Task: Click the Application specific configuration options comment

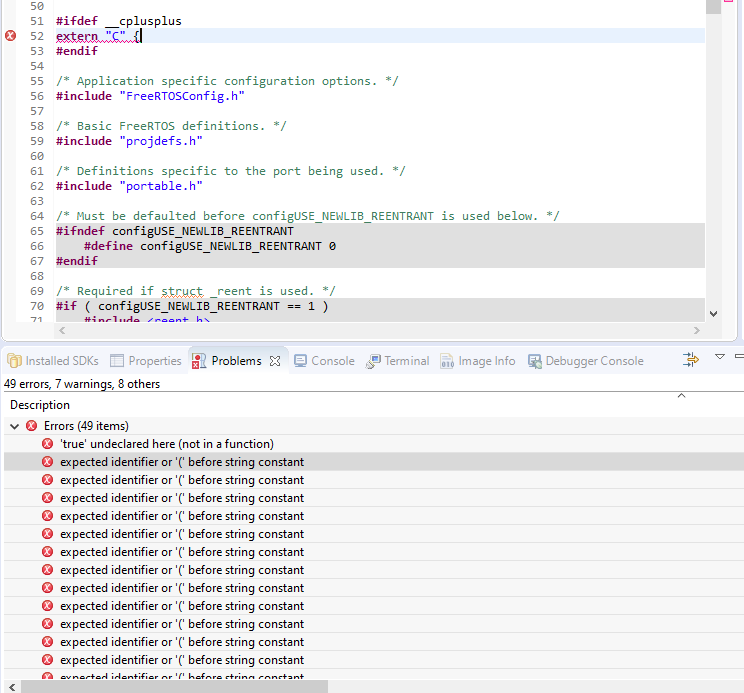Action: pos(227,81)
